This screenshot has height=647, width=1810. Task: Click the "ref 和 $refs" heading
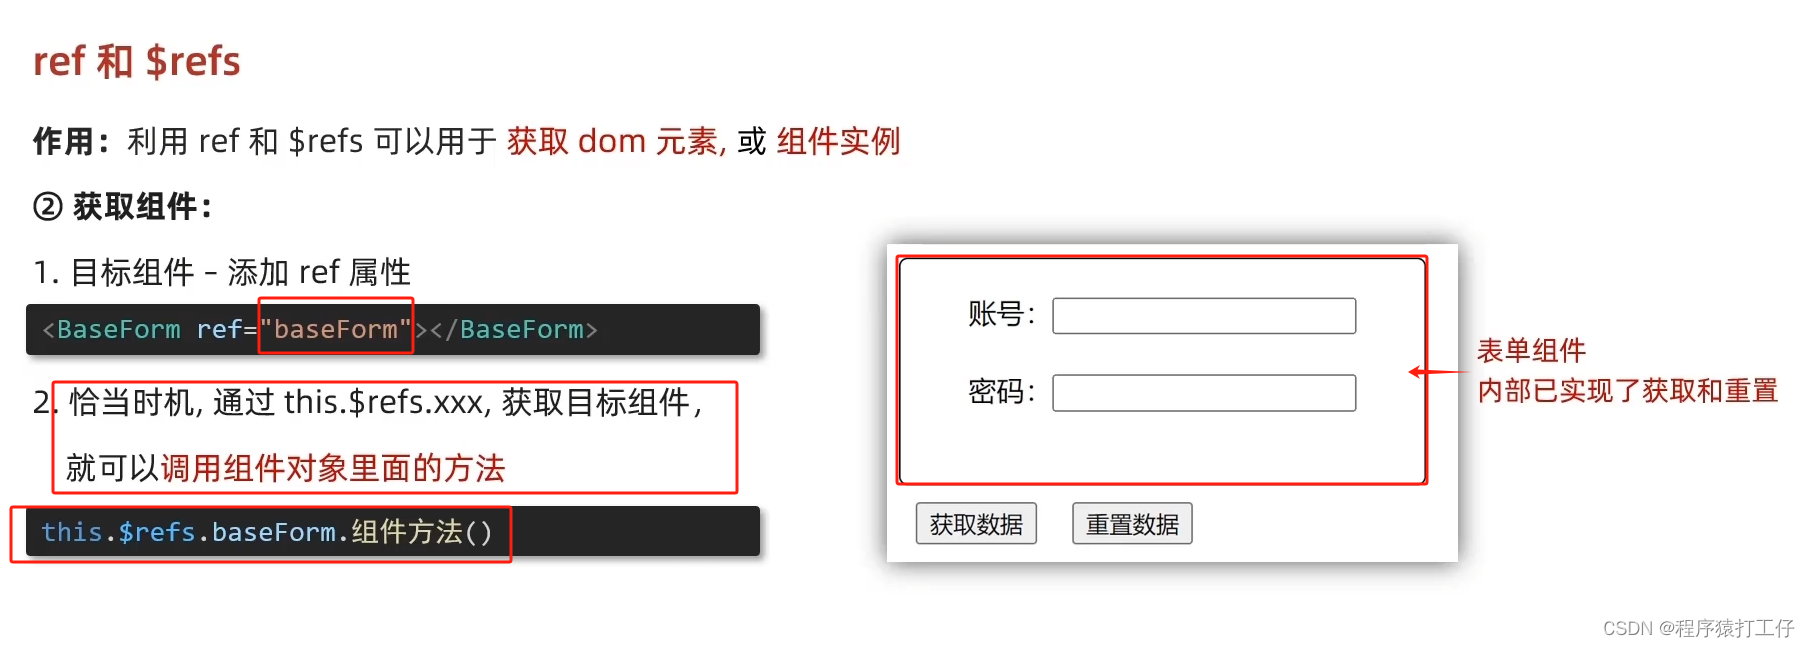point(137,62)
